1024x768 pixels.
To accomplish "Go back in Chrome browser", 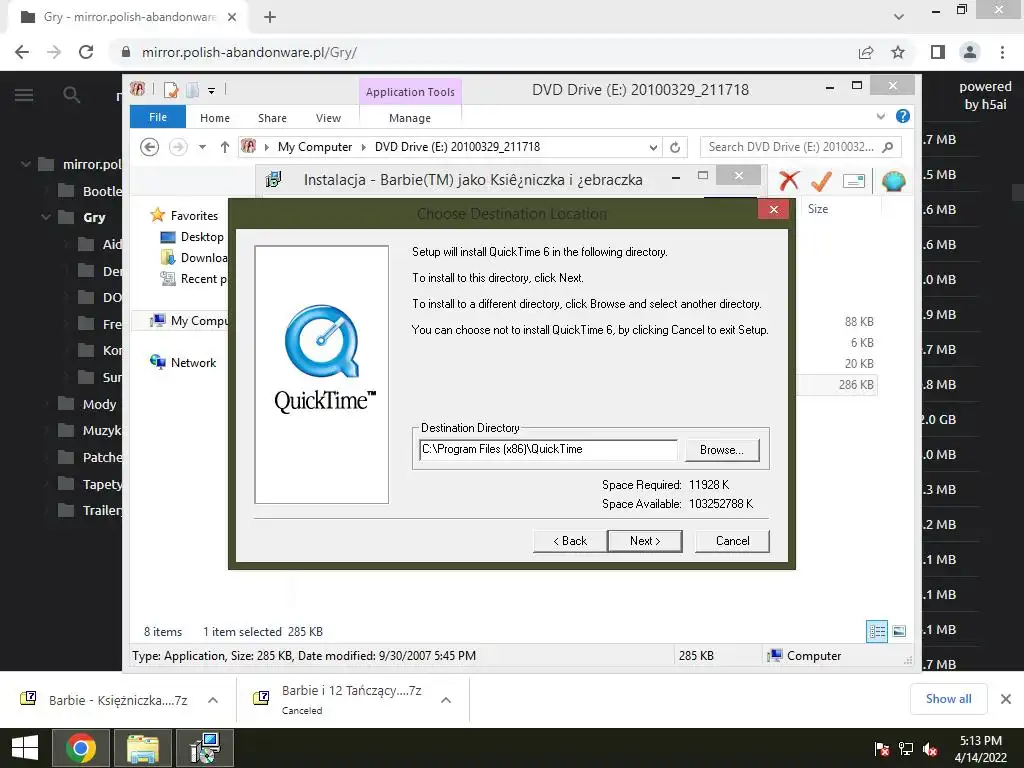I will pos(22,52).
